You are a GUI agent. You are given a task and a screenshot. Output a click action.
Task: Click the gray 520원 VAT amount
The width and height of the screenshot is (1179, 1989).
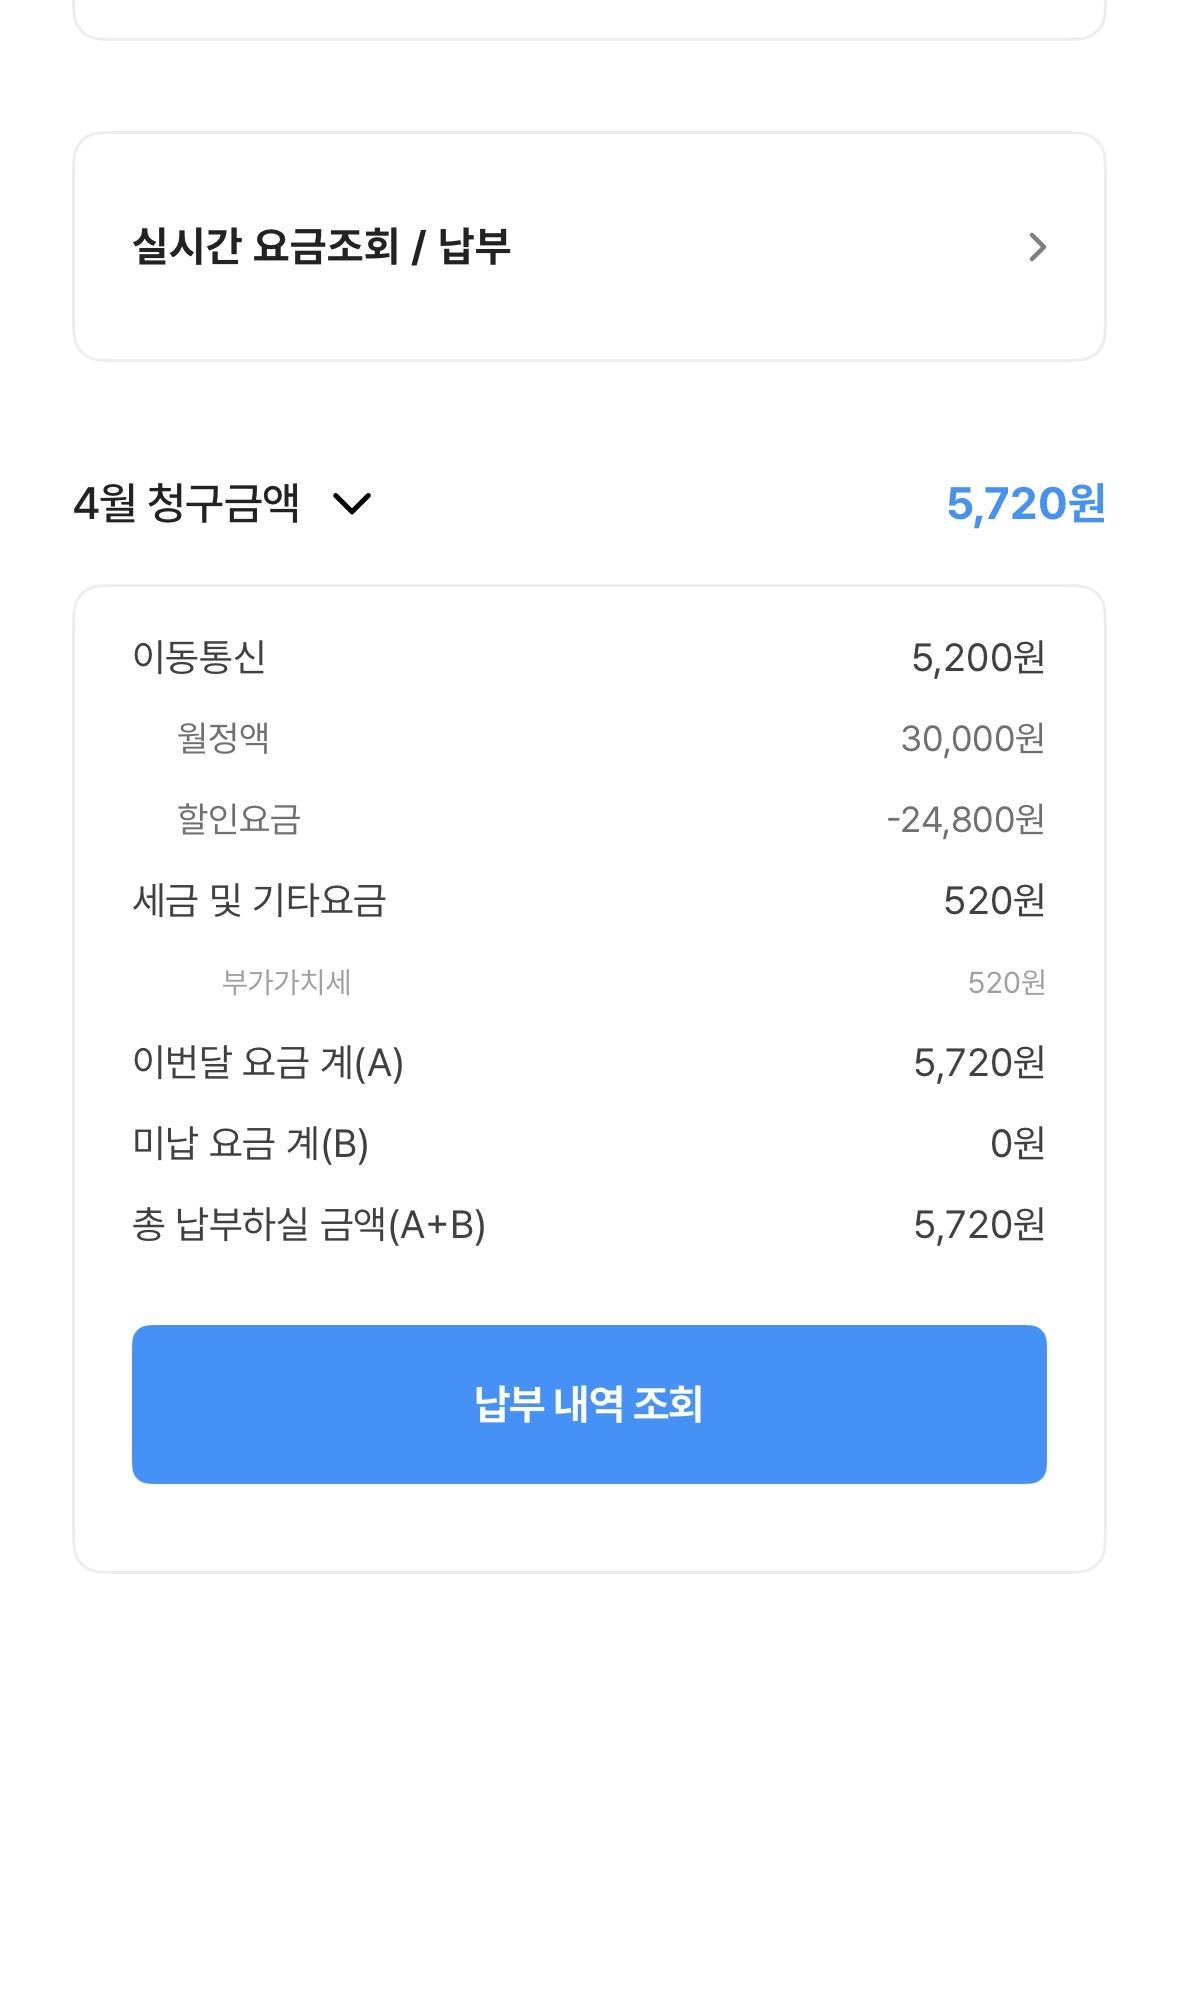1006,982
